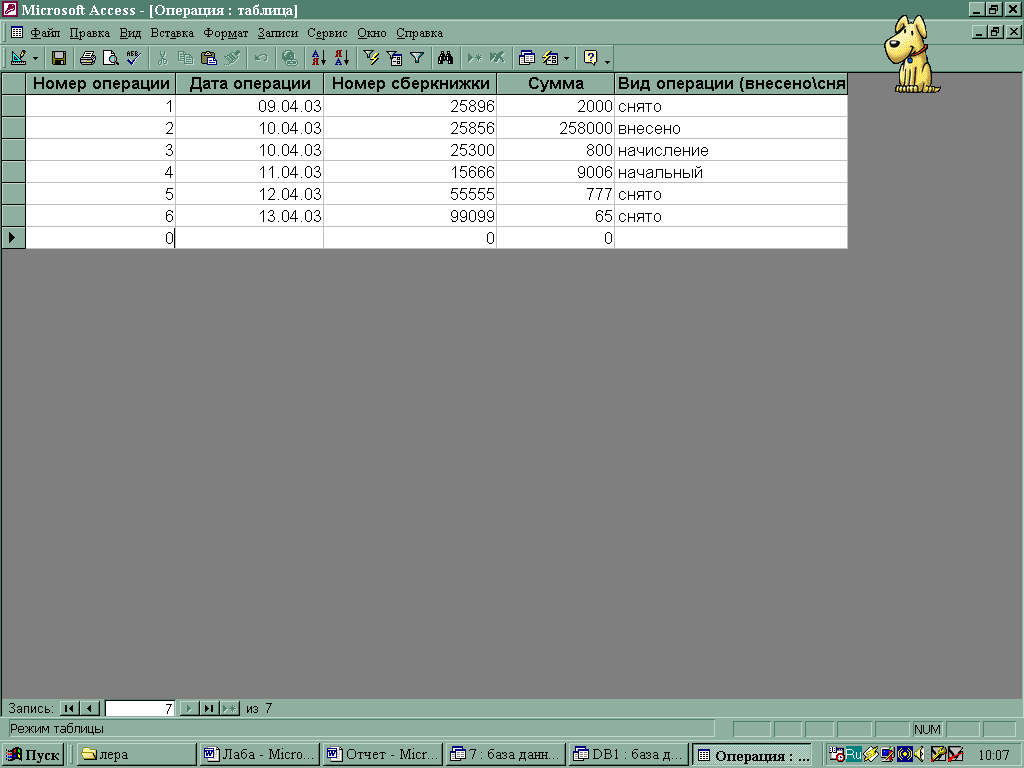Select the row selector for record 1

(13, 106)
